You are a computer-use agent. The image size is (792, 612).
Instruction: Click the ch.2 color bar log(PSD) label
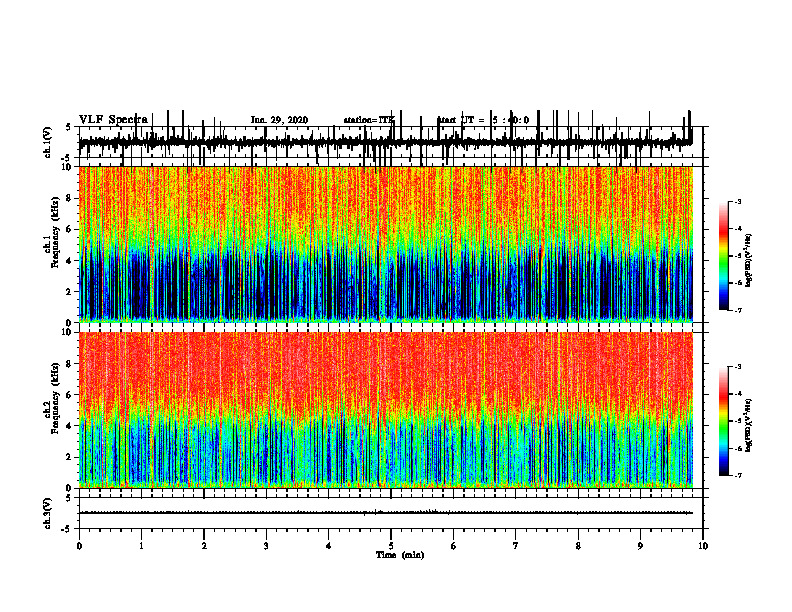[749, 426]
